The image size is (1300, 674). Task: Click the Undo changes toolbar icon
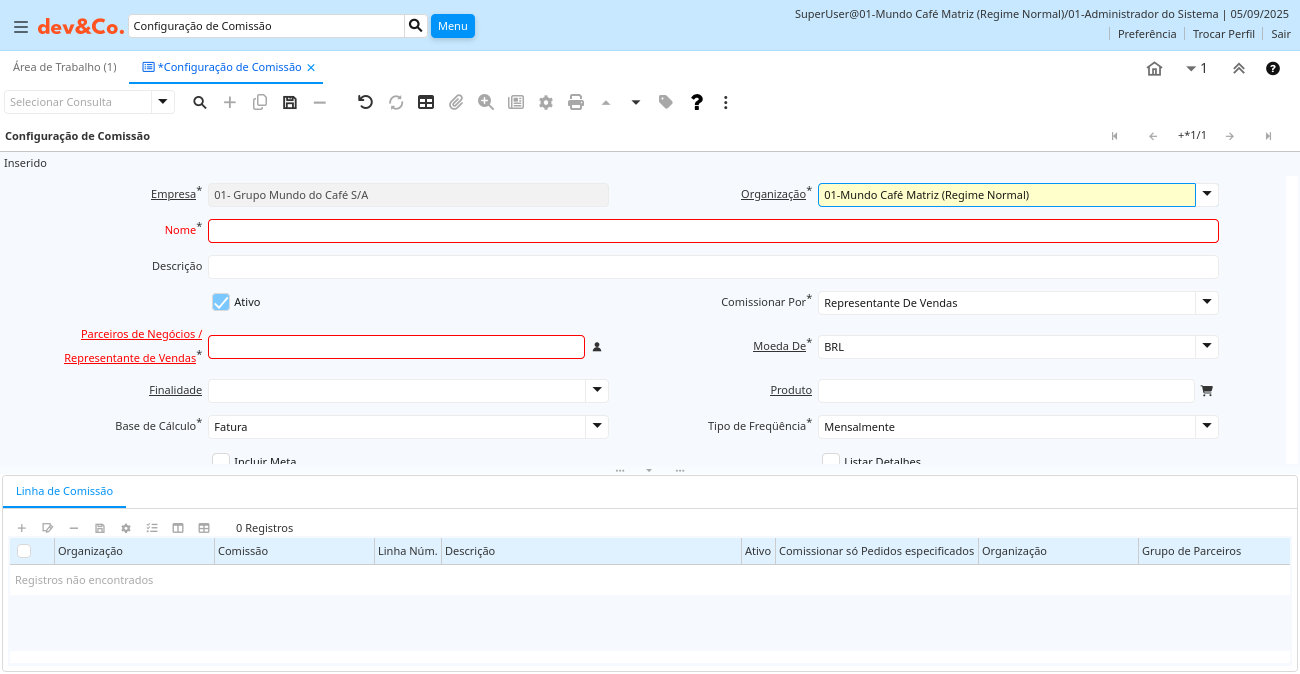coord(365,102)
